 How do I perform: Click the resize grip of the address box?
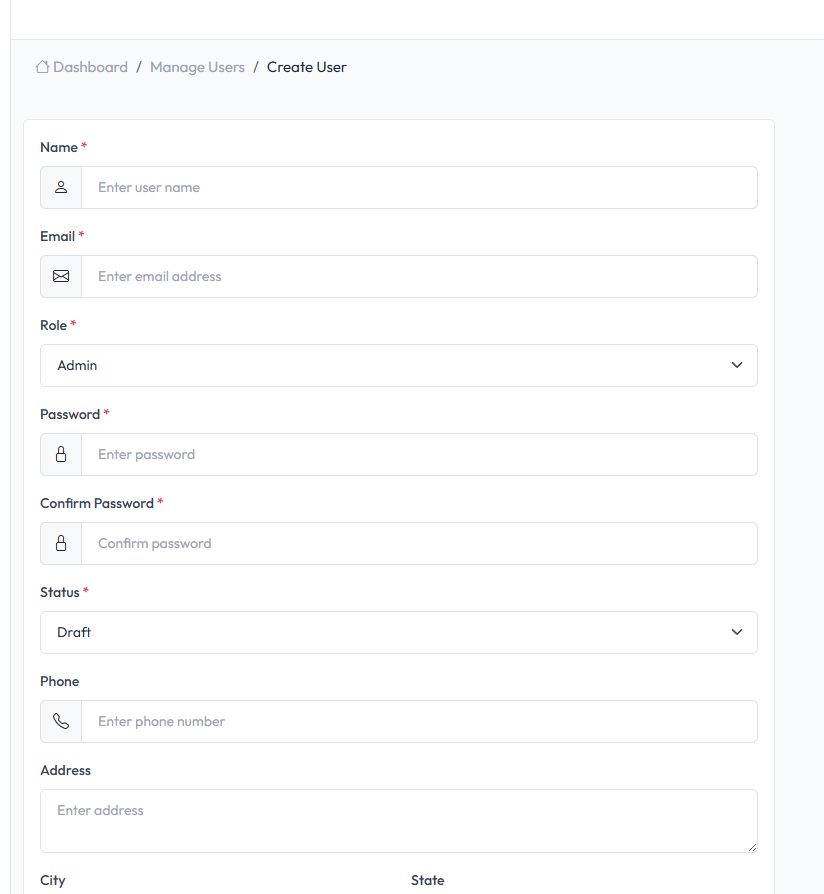752,848
